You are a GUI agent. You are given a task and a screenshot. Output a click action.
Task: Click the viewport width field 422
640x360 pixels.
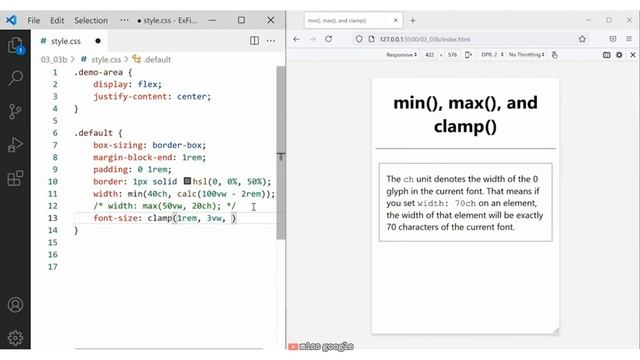pyautogui.click(x=429, y=55)
